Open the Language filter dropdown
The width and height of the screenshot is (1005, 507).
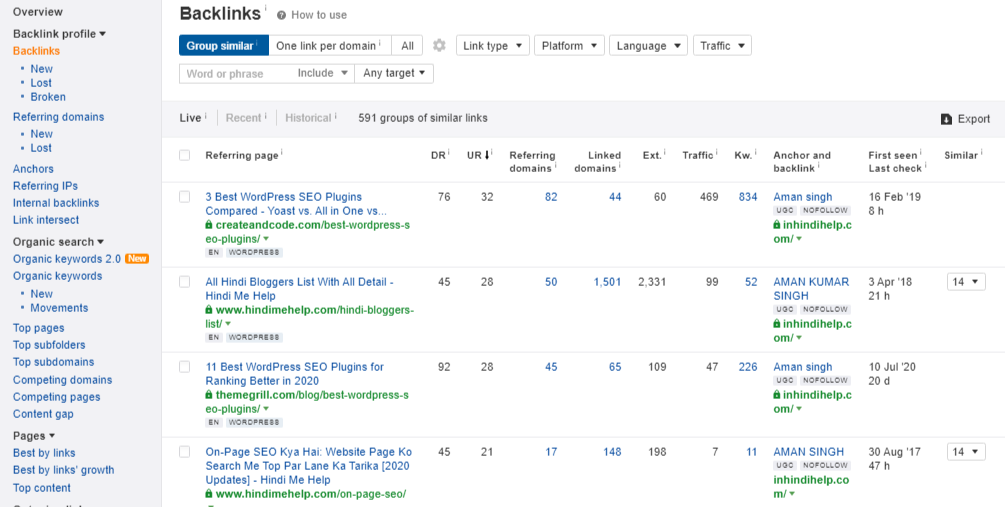(648, 46)
